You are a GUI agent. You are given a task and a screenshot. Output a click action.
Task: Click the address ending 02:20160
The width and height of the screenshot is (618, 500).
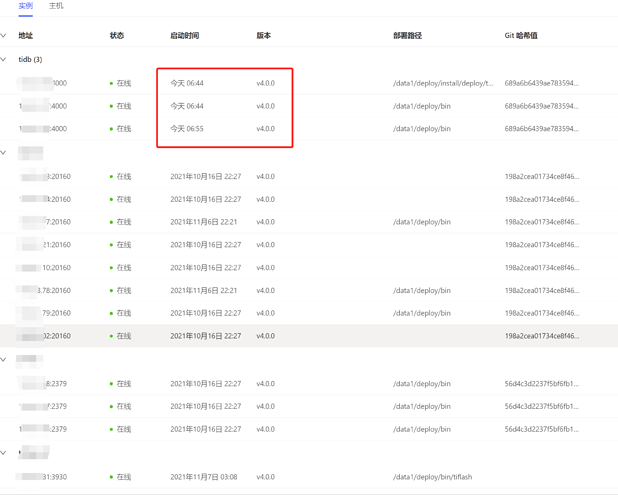click(57, 336)
